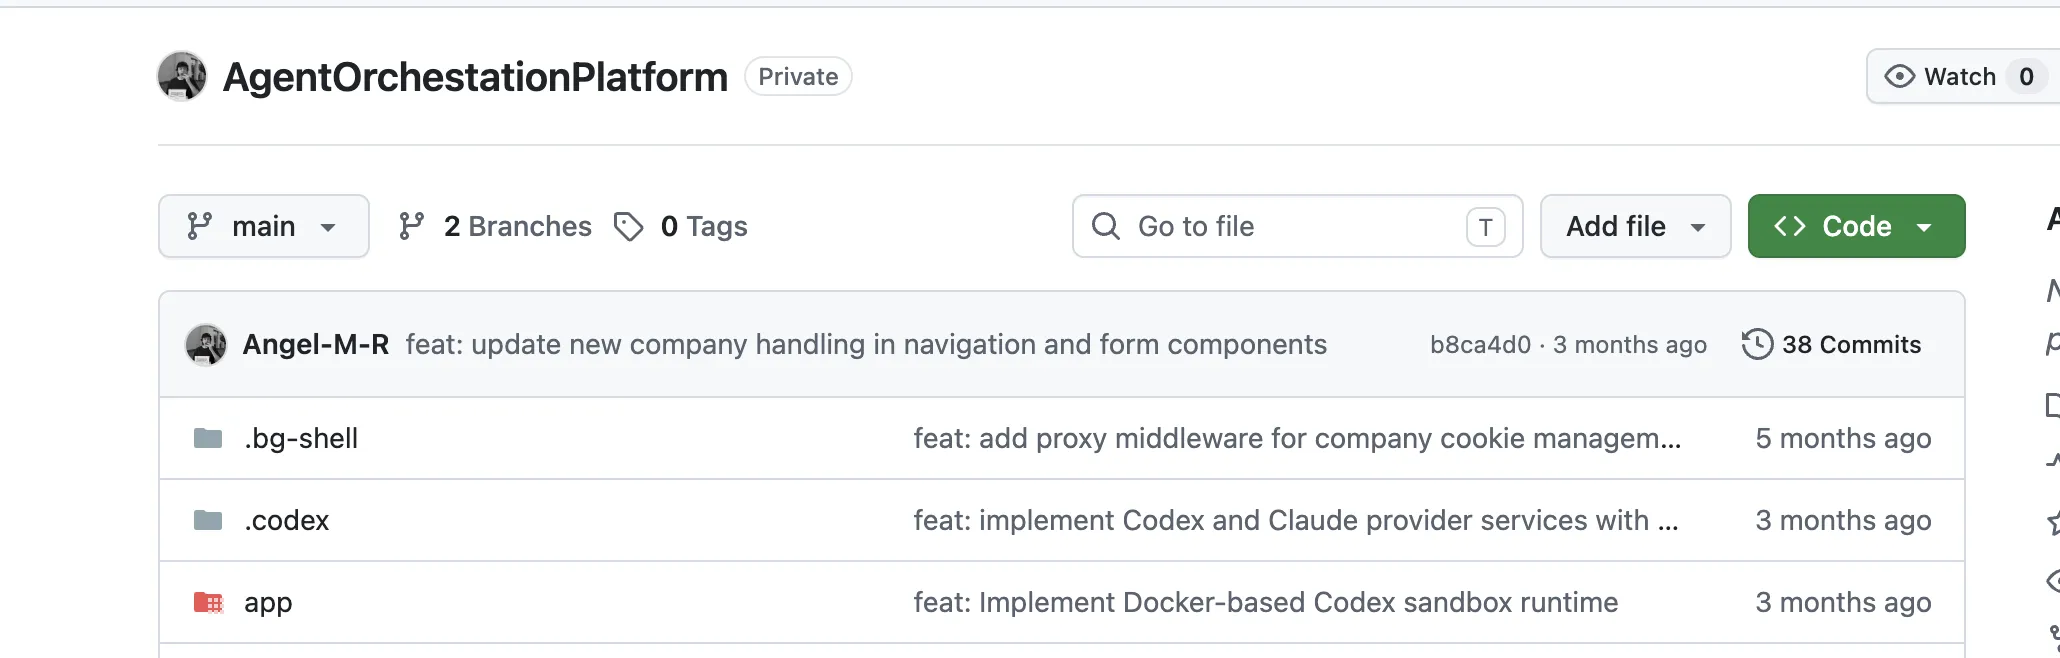Viewport: 2060px width, 658px height.
Task: Click the 3 months ago timestamp for app
Action: pos(1843,602)
